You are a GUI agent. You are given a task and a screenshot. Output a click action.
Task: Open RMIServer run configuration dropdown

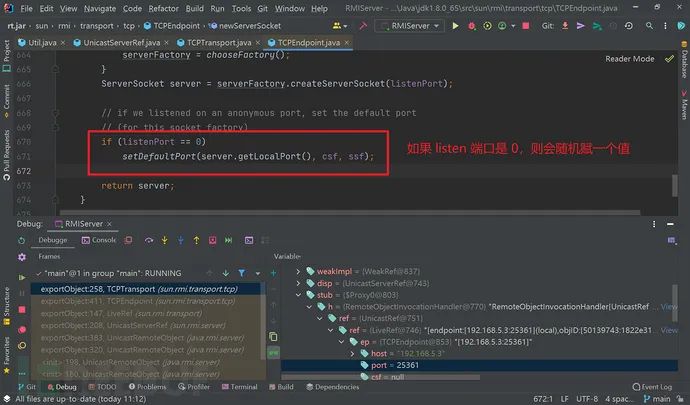410,26
